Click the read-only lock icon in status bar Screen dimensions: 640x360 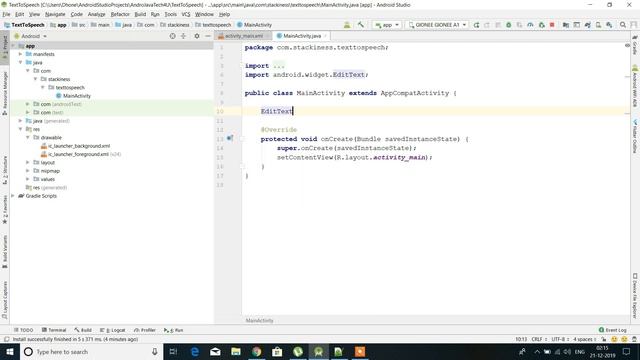[604, 339]
